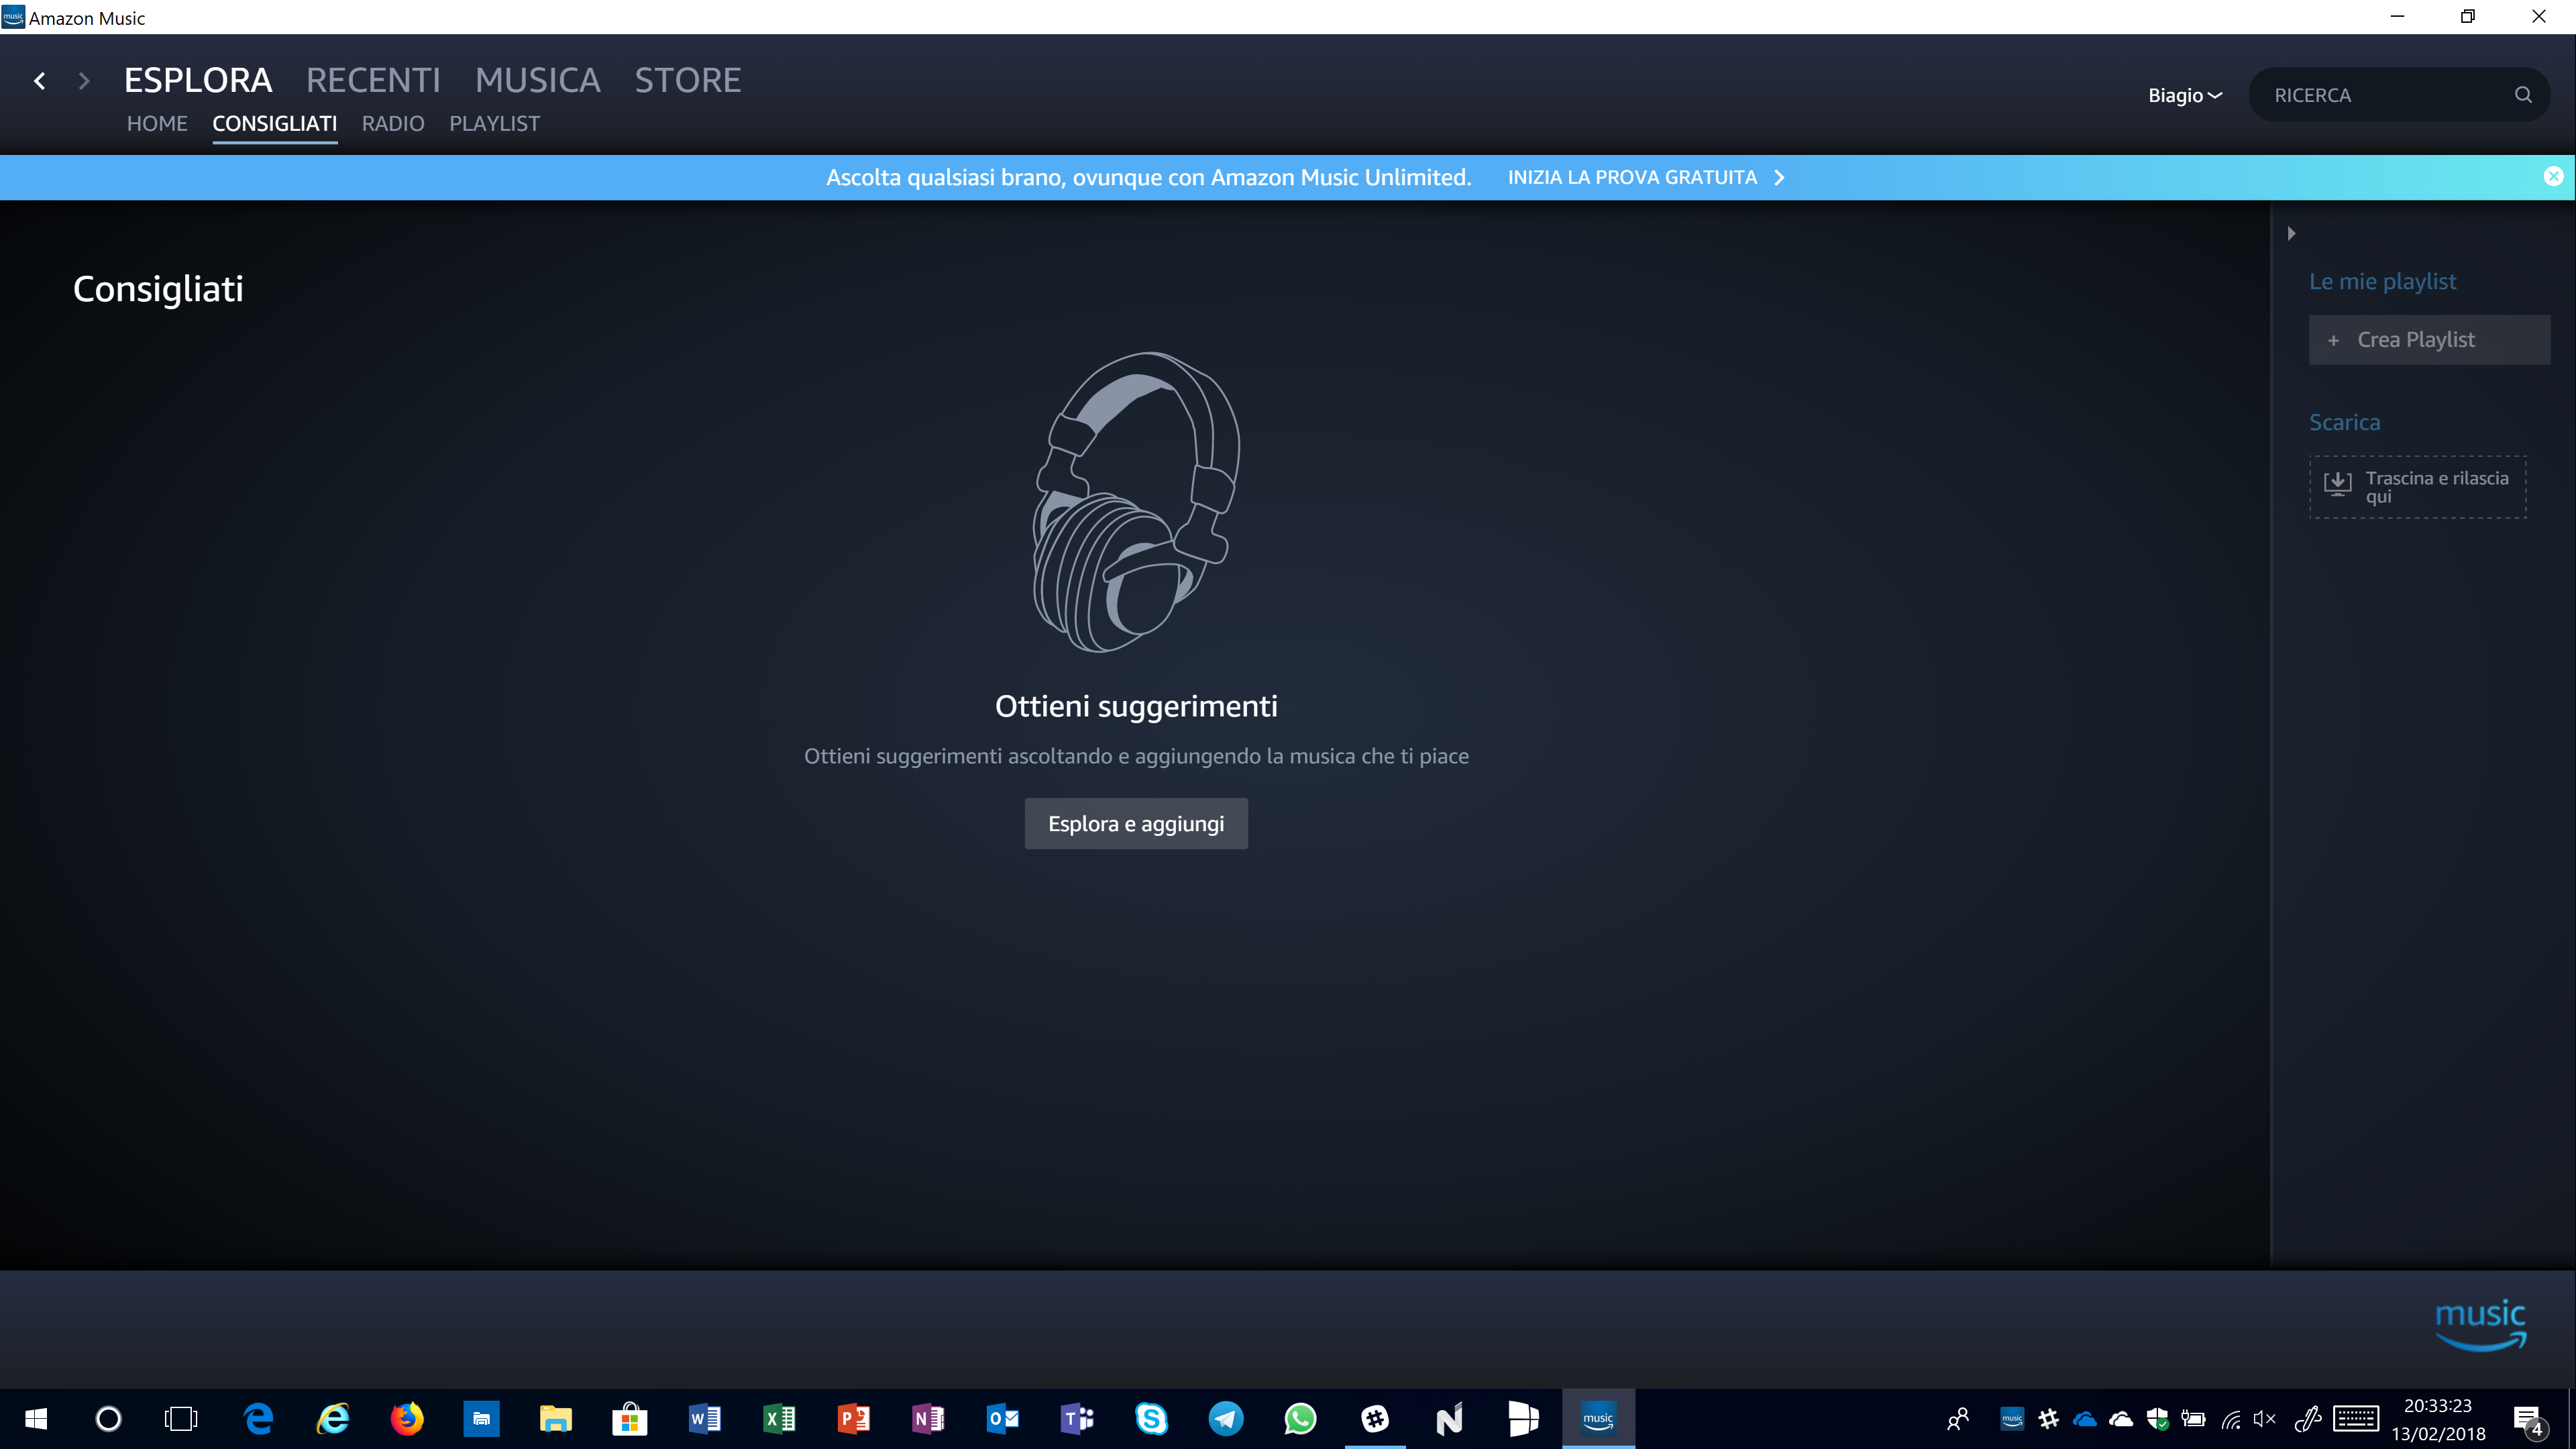Open the Windows Start menu

(x=36, y=1418)
